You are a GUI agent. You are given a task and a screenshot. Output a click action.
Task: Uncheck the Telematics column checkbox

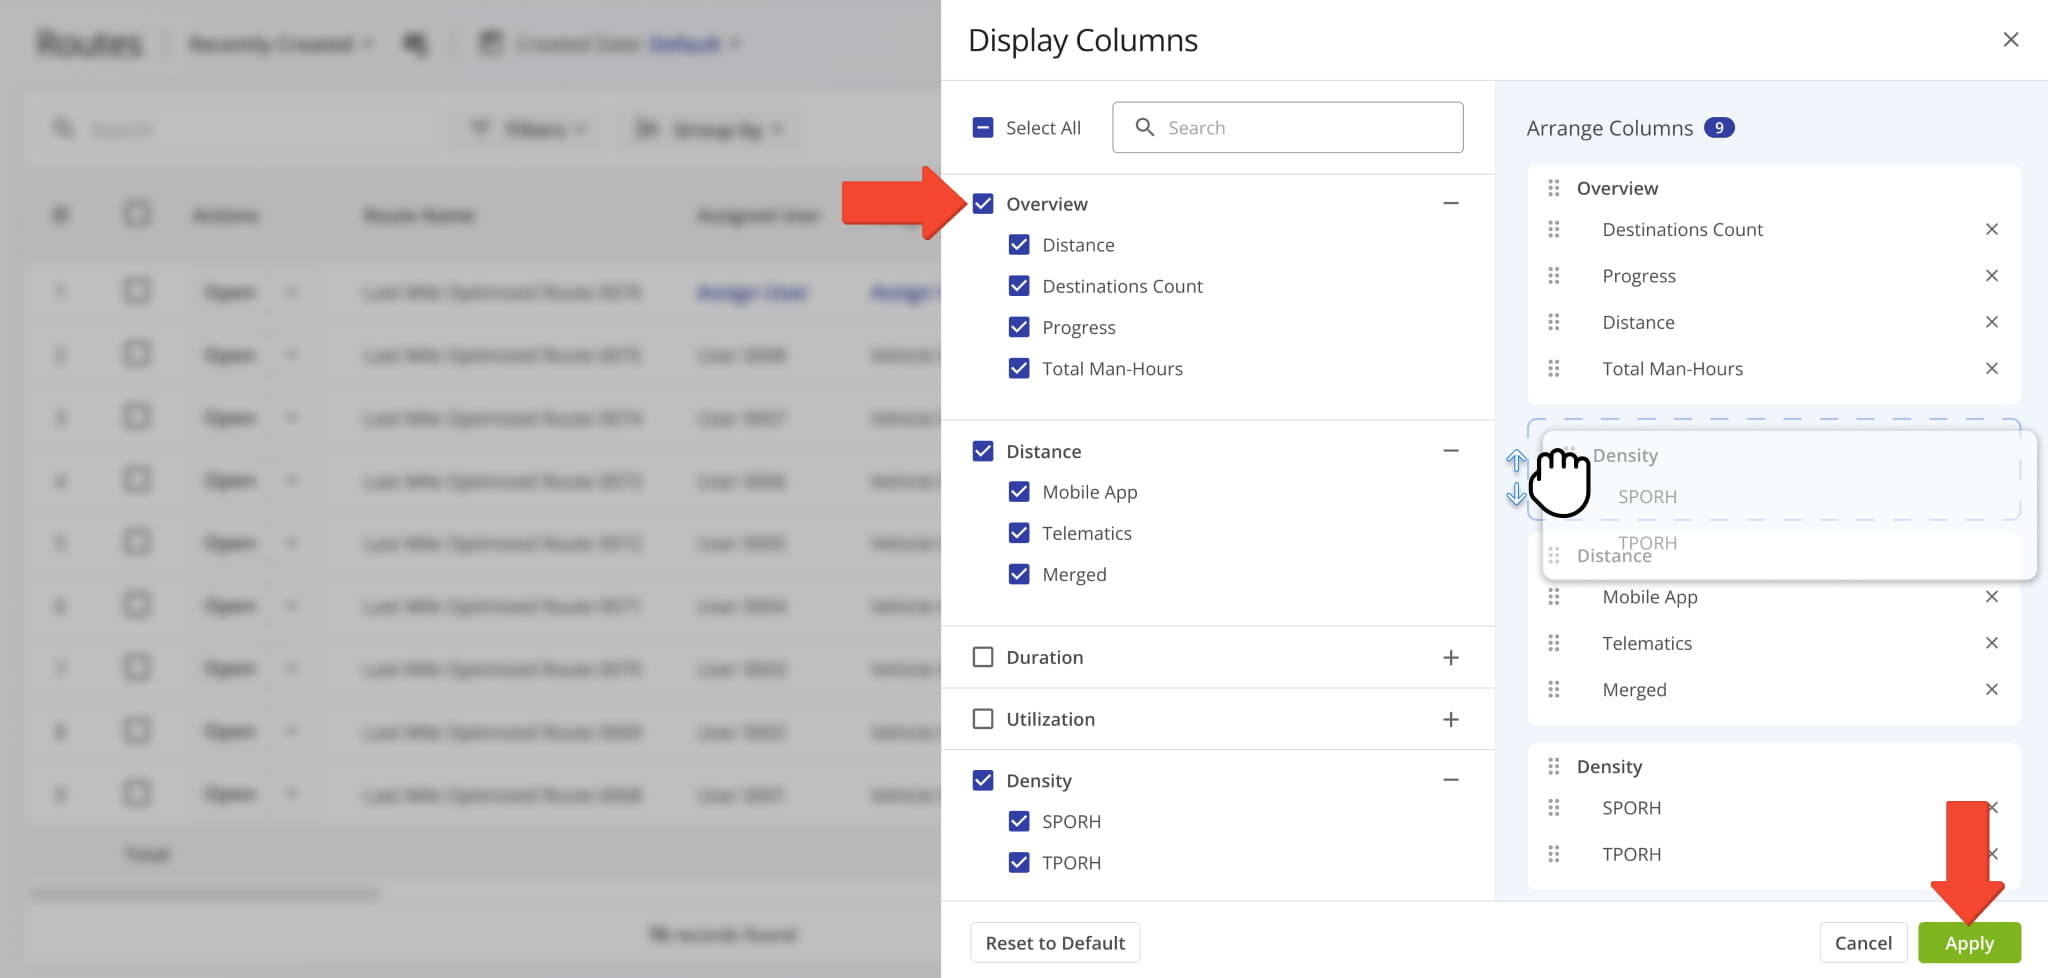(x=1019, y=533)
